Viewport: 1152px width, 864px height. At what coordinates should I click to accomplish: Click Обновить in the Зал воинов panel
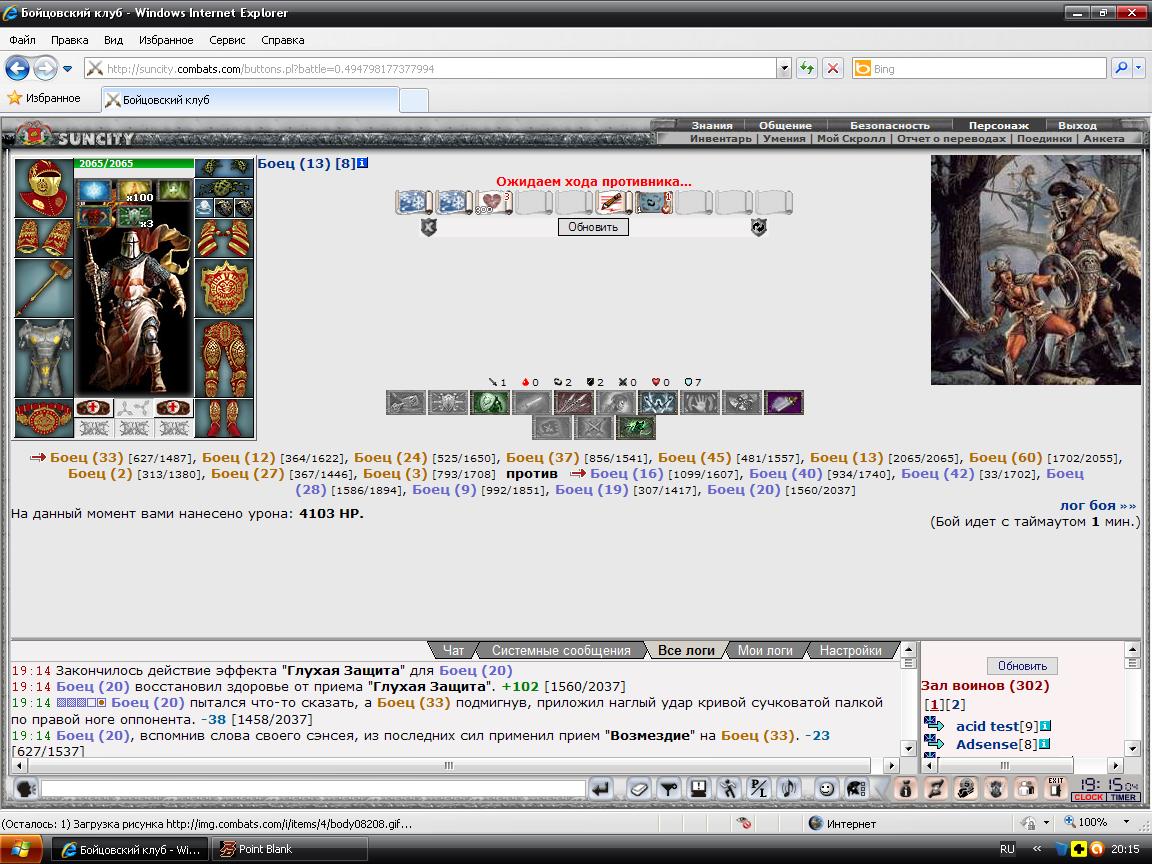coord(1022,666)
